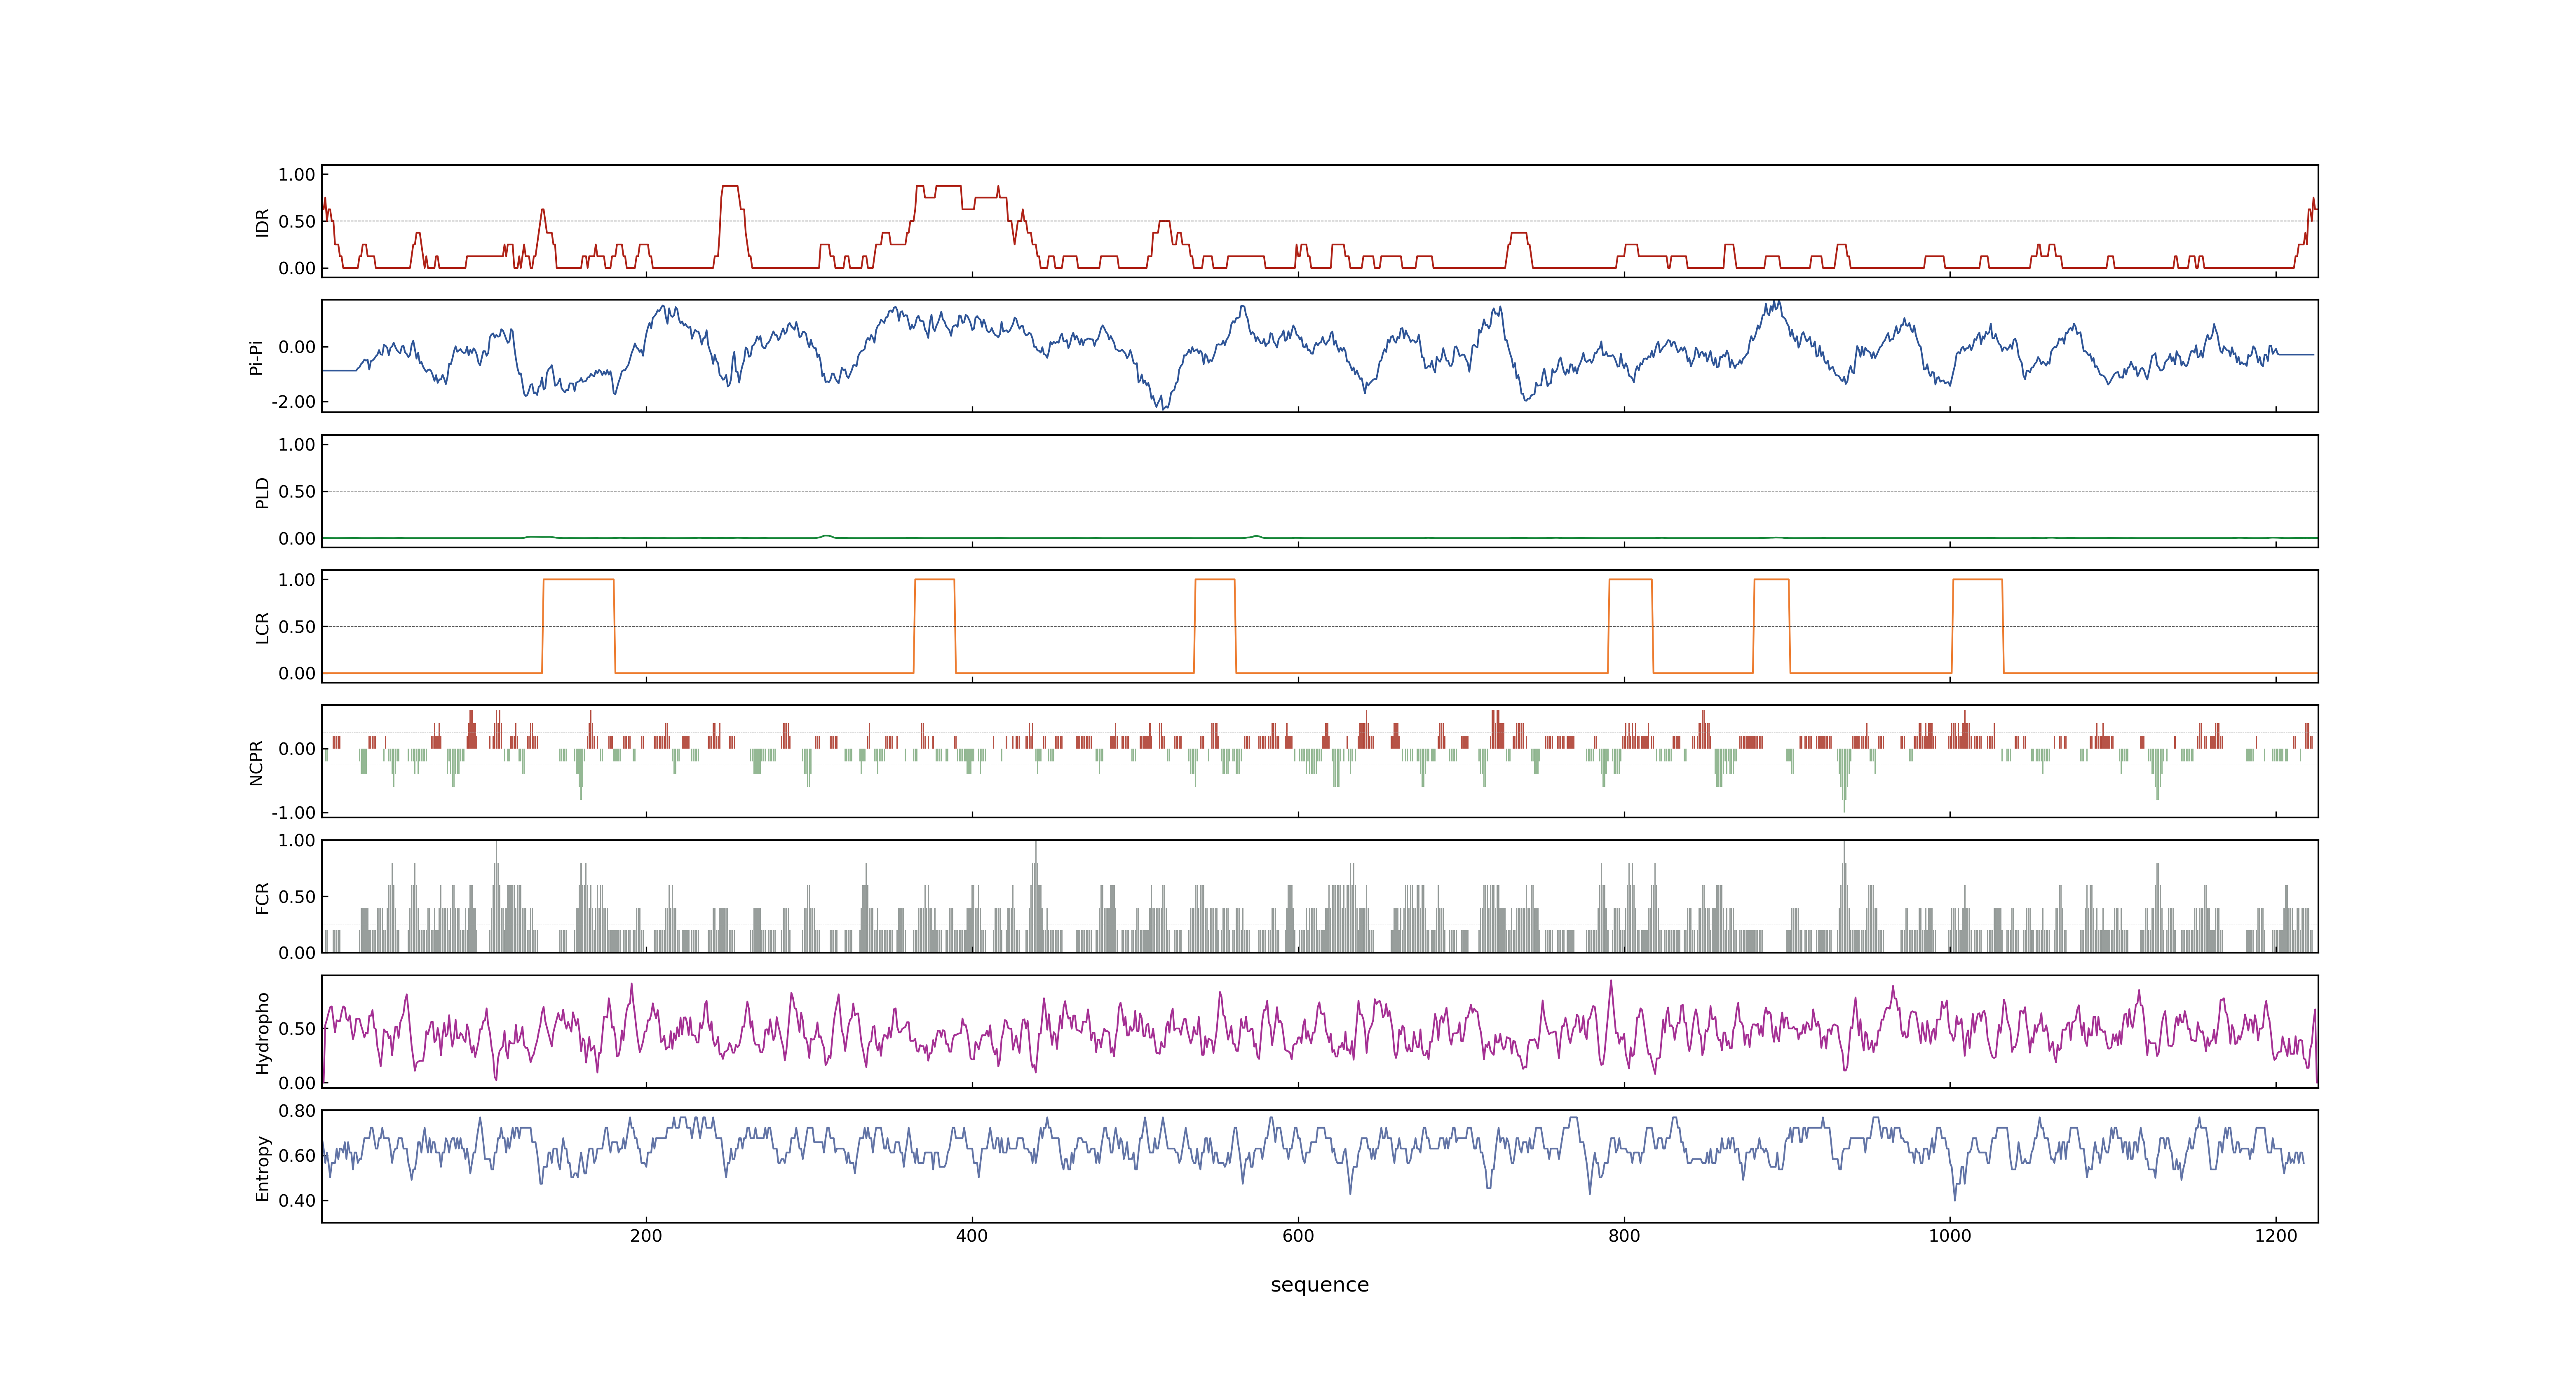Click the 0.50 tick in IDR panel
The height and width of the screenshot is (1374, 2576).
297,222
